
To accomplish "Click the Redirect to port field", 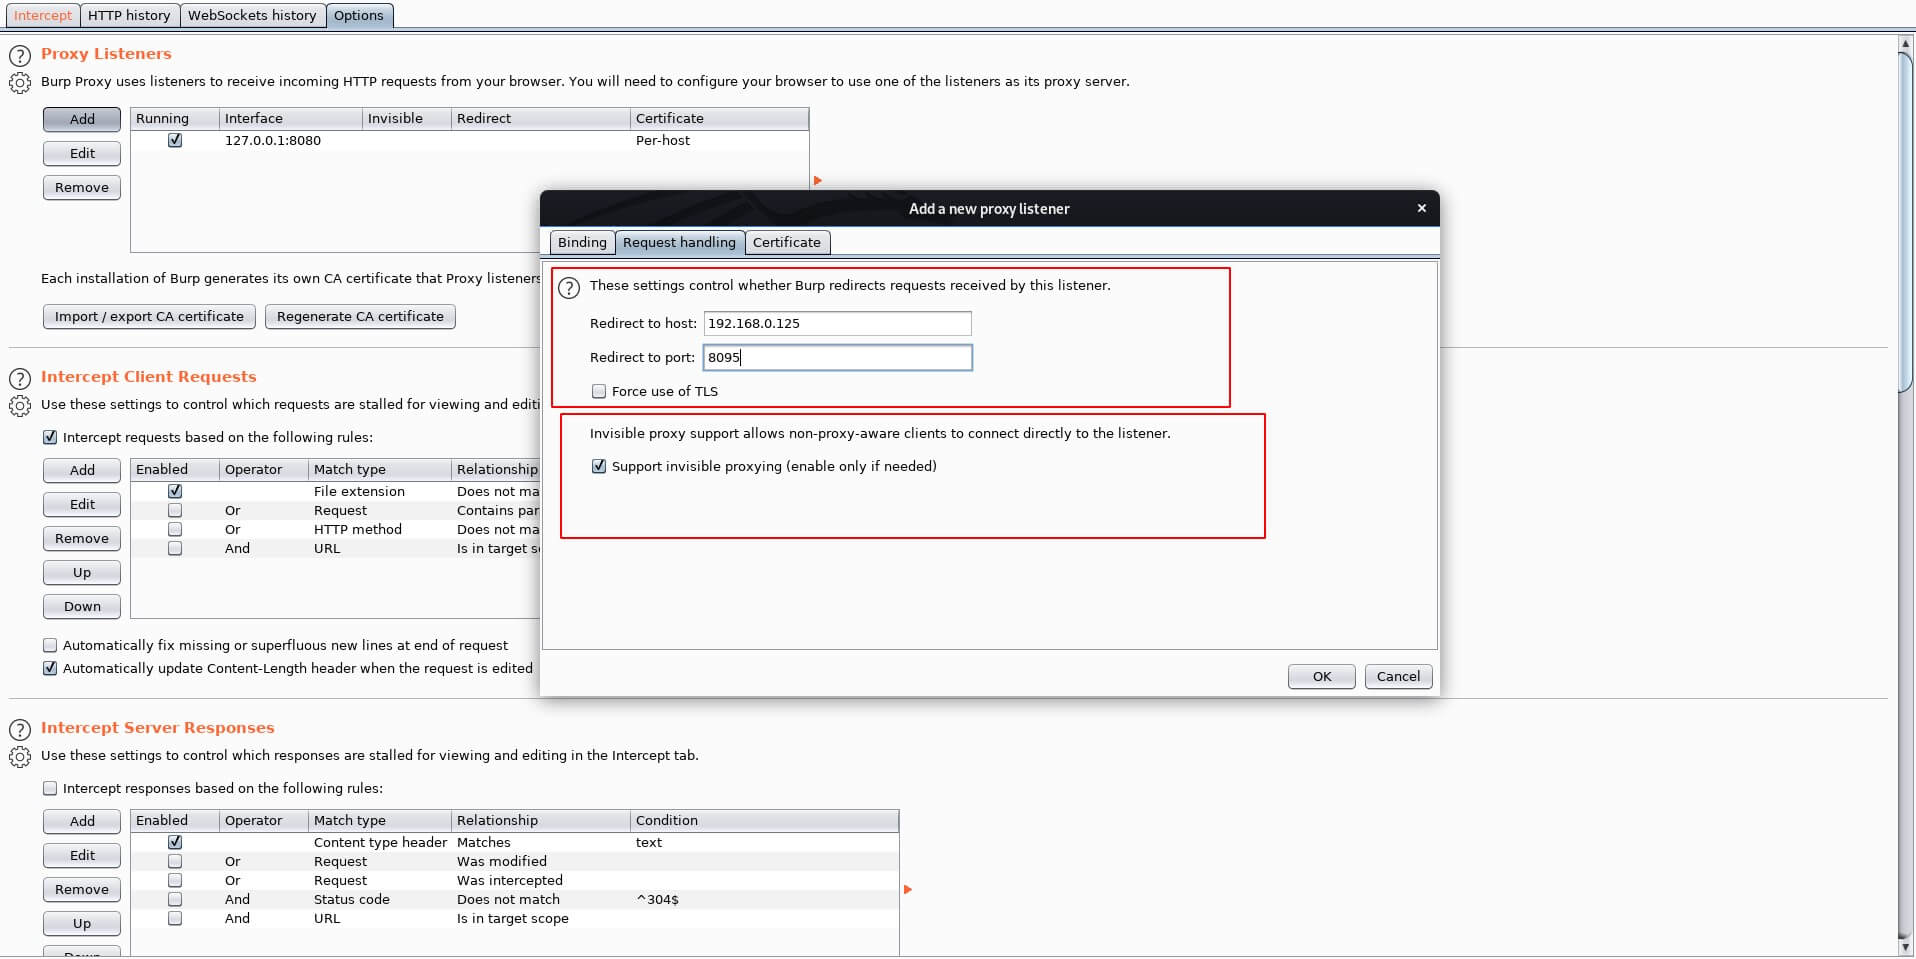I will pos(837,357).
